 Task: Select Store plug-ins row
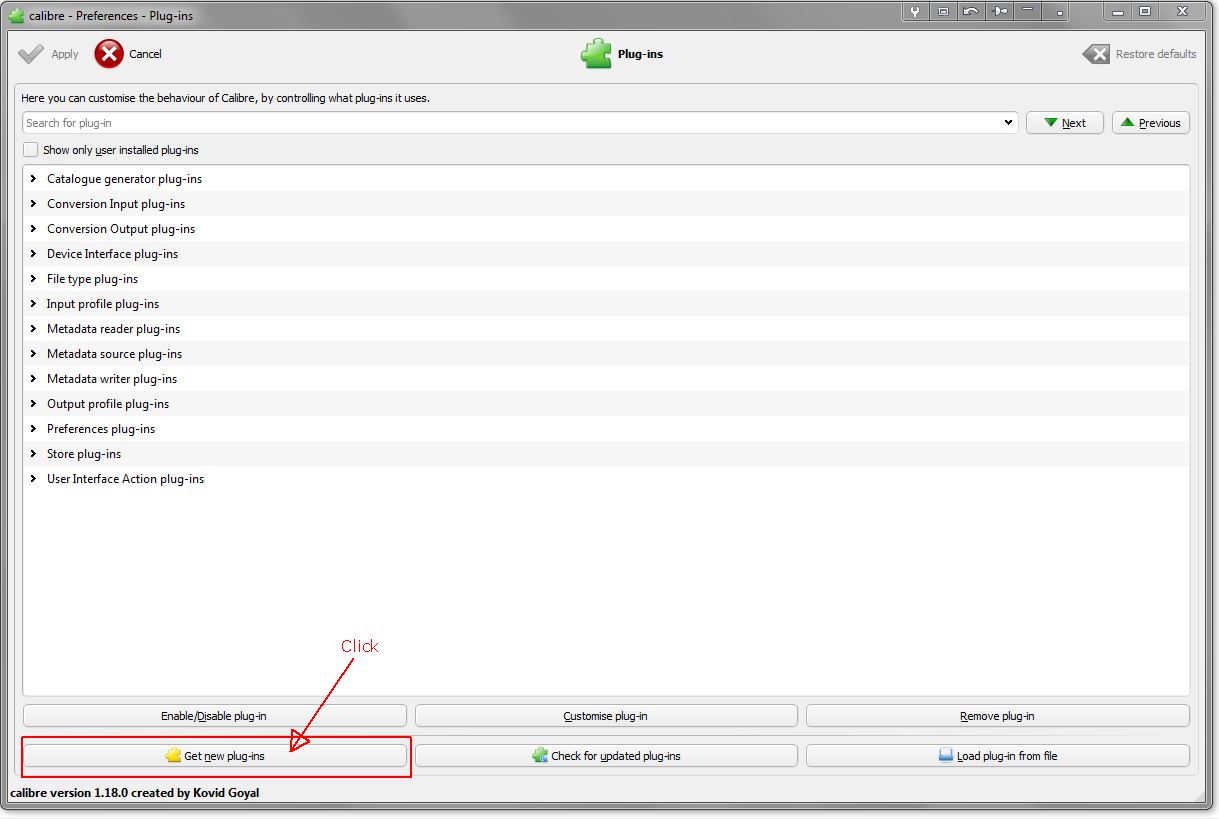click(x=606, y=454)
